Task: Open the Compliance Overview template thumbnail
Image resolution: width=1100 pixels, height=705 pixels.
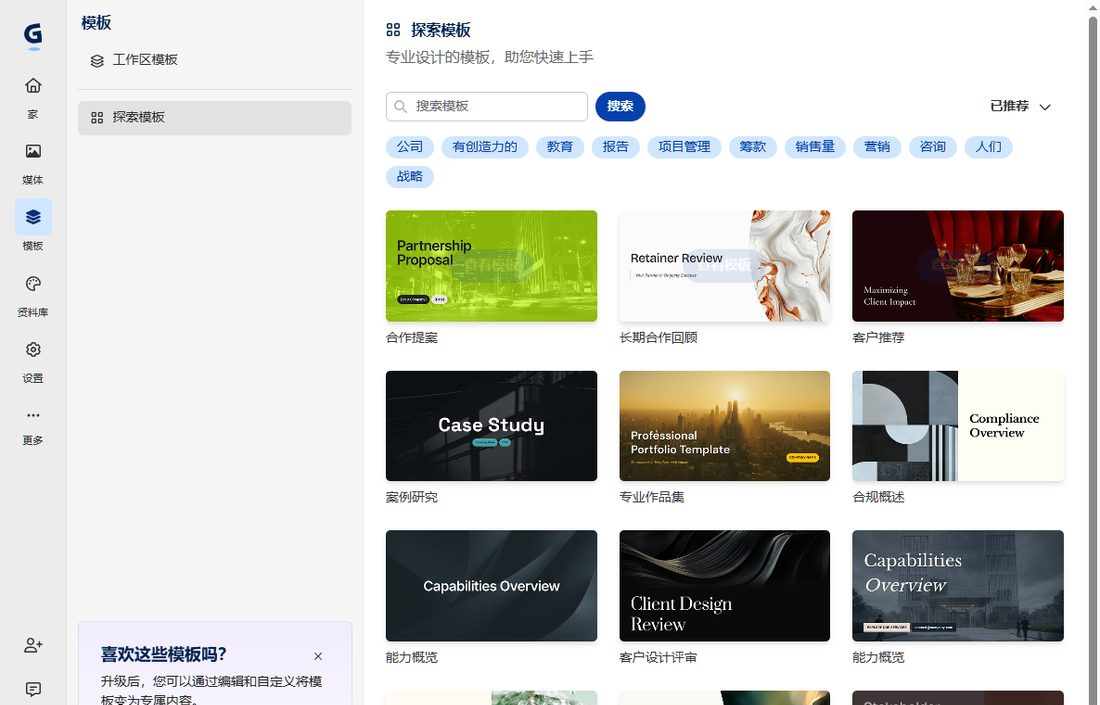Action: click(958, 426)
